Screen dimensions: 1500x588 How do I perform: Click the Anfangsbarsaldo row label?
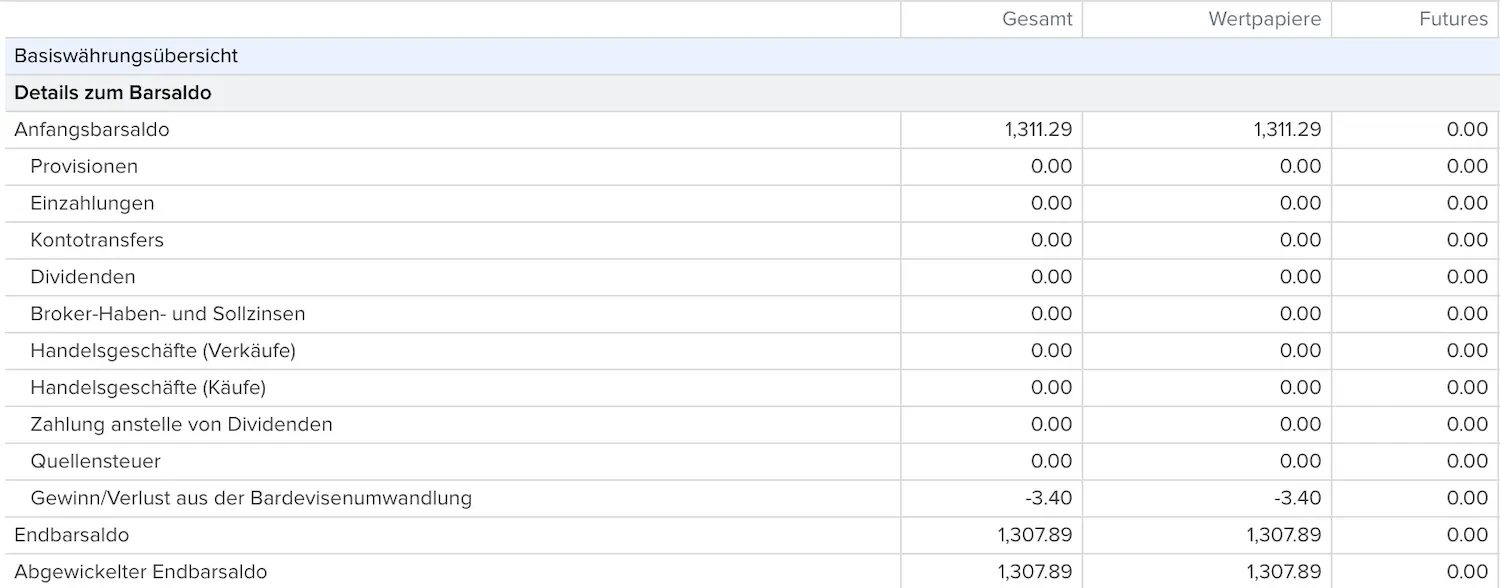(92, 129)
